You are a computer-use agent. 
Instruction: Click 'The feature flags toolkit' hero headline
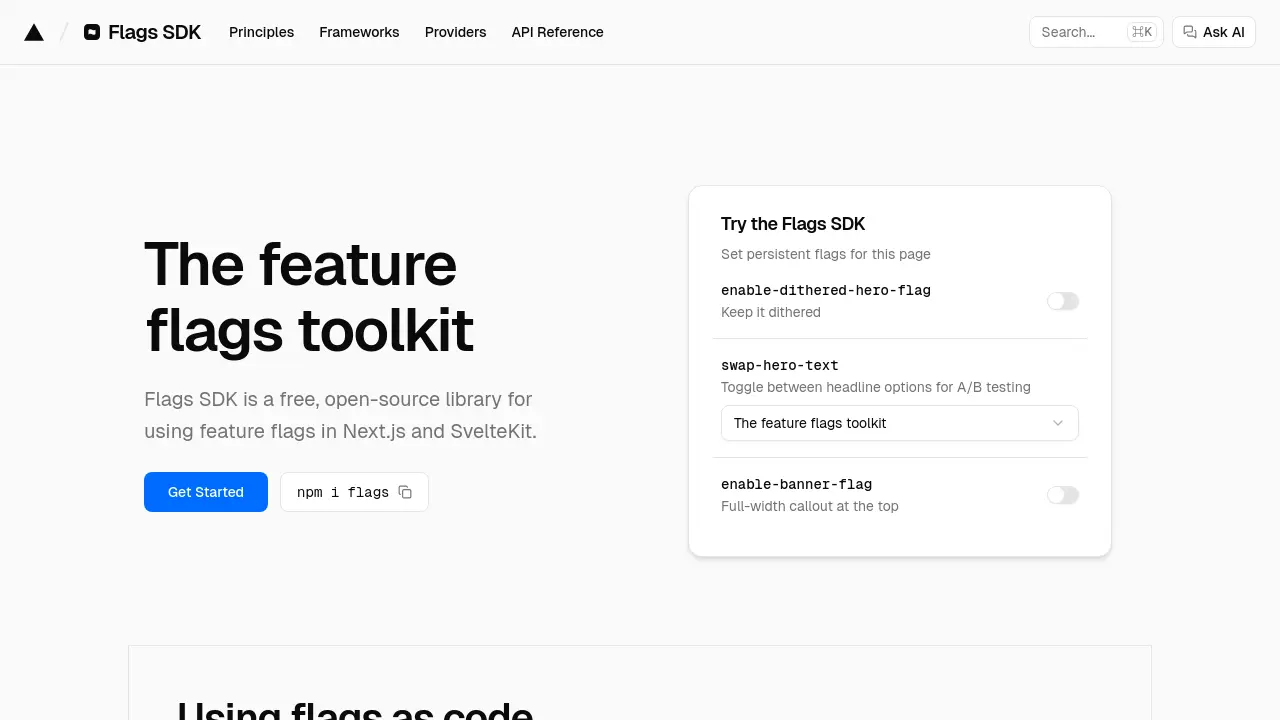coord(309,297)
